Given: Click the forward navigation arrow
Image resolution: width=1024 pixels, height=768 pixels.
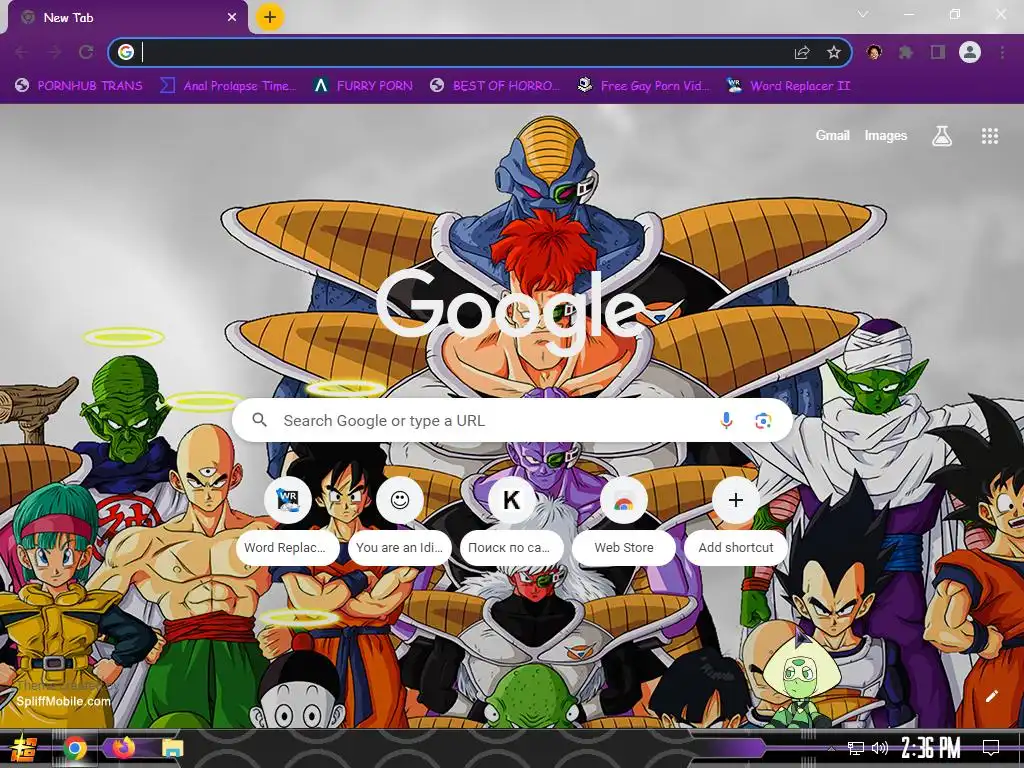Looking at the screenshot, I should [x=55, y=52].
